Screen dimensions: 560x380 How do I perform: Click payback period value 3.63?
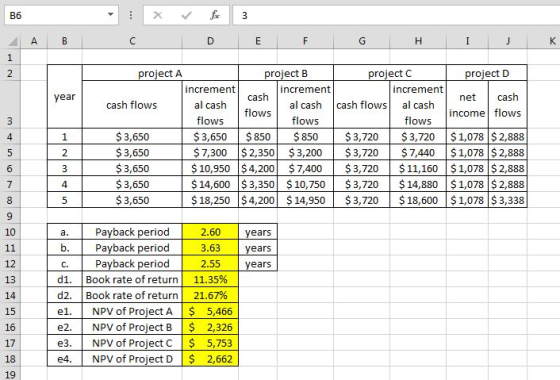(x=210, y=248)
